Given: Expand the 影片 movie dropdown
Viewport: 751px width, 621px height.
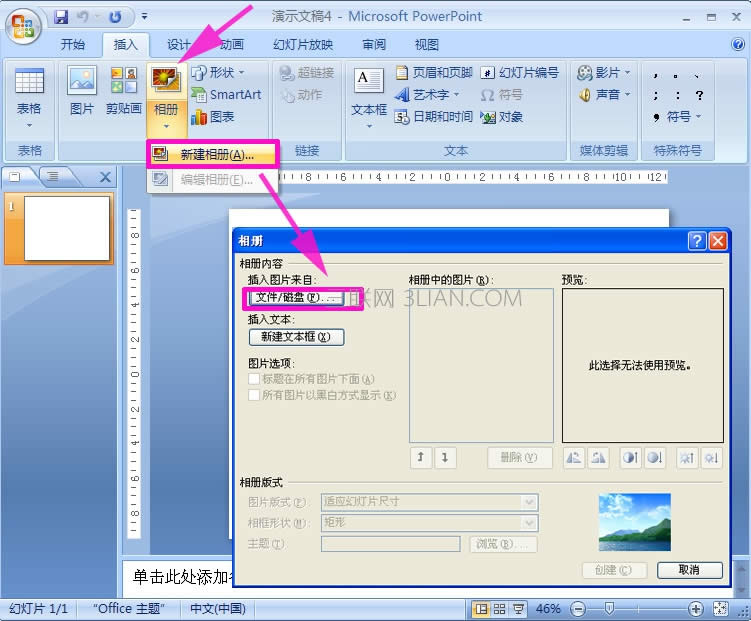Looking at the screenshot, I should tap(627, 73).
